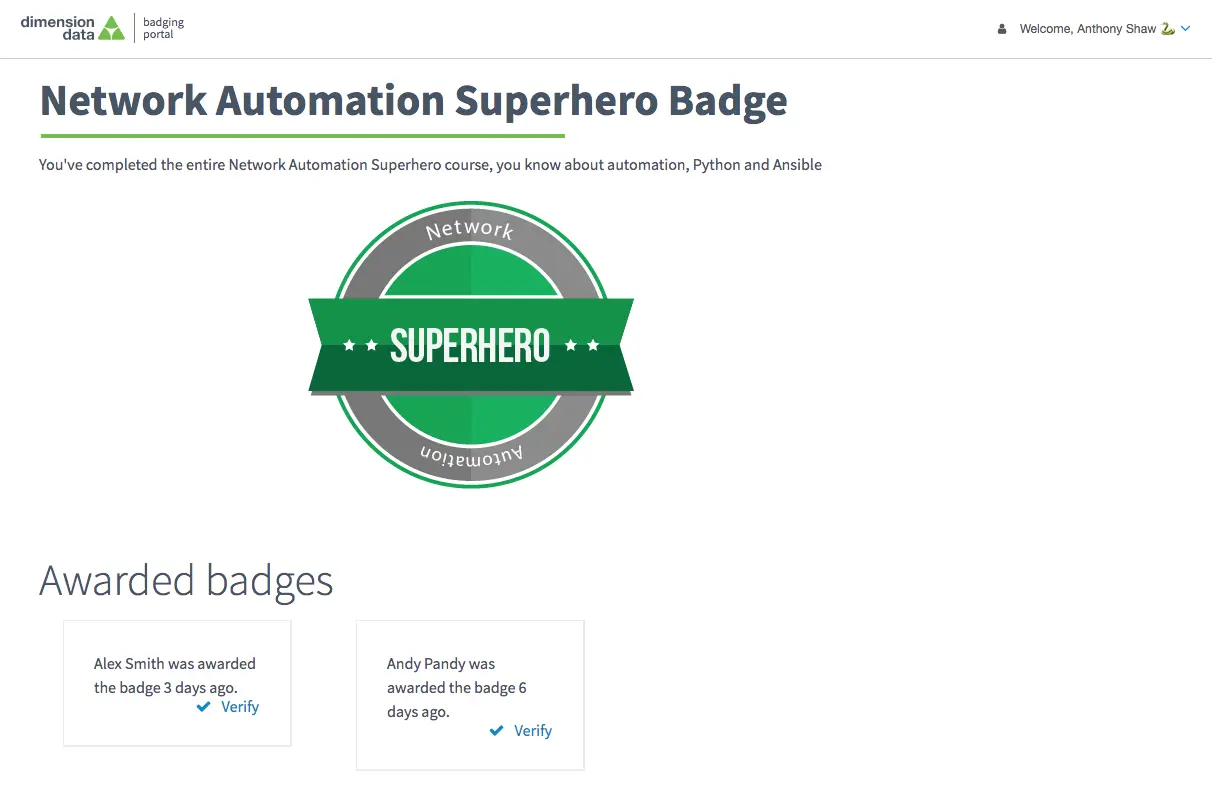
Task: Click the user silhouette icon
Action: (1002, 29)
